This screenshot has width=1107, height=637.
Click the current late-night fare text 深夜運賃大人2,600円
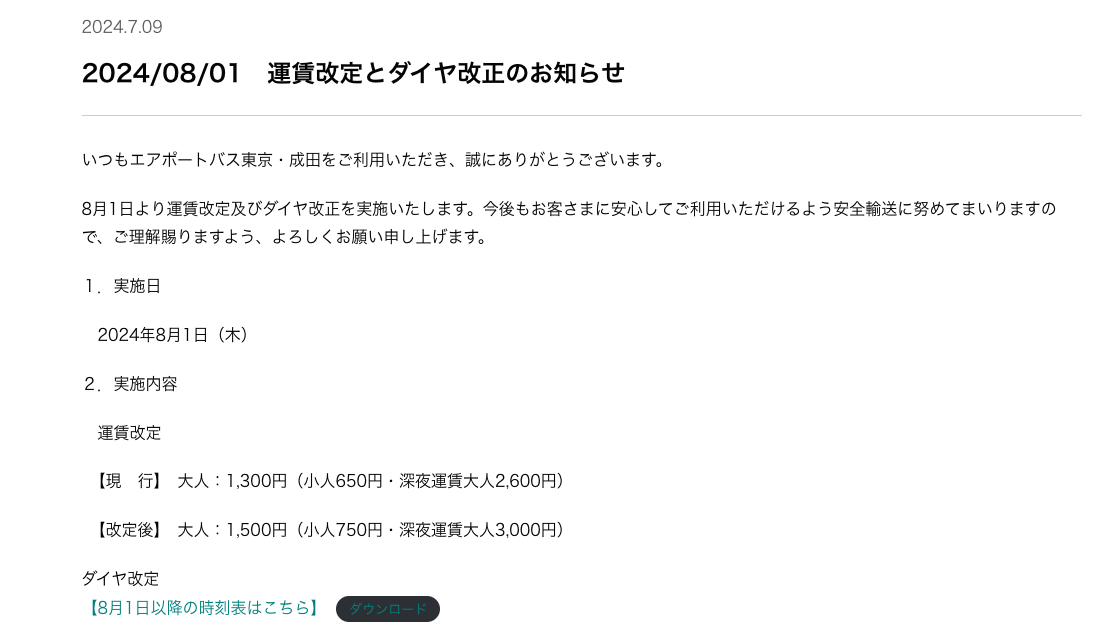click(478, 481)
